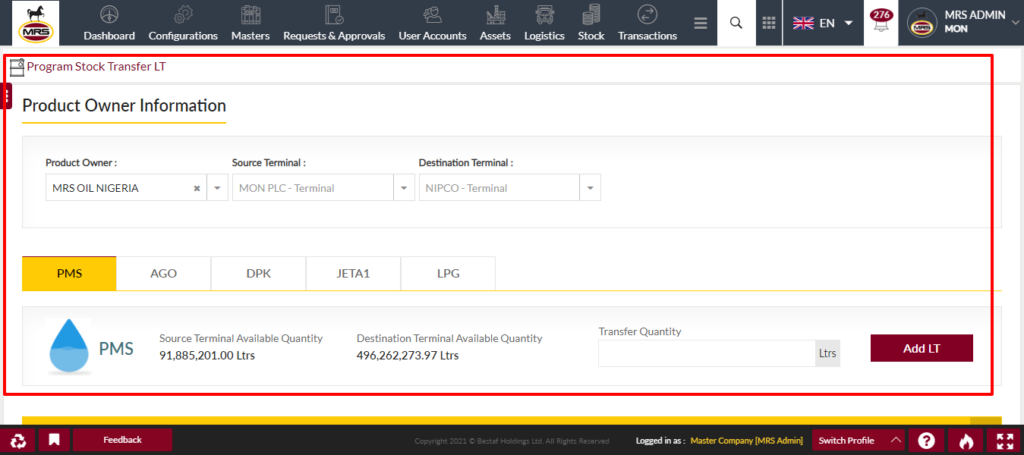Click the Copyright 2021 Bestaf Holdings text
The image size is (1024, 455).
tap(512, 441)
